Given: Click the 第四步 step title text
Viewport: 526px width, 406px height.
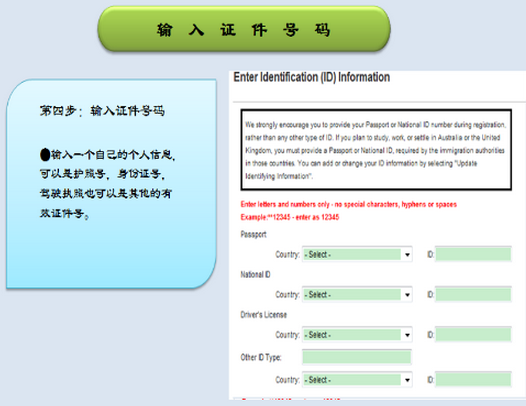Looking at the screenshot, I should pos(102,111).
